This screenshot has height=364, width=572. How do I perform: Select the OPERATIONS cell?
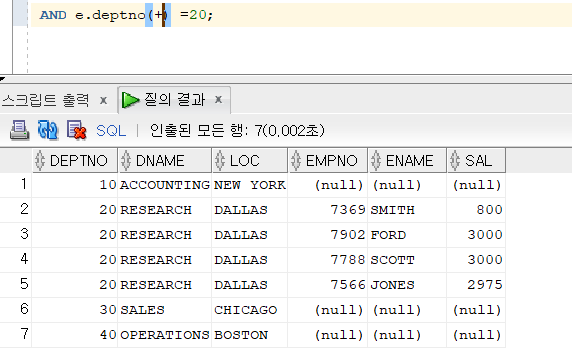[x=165, y=334]
